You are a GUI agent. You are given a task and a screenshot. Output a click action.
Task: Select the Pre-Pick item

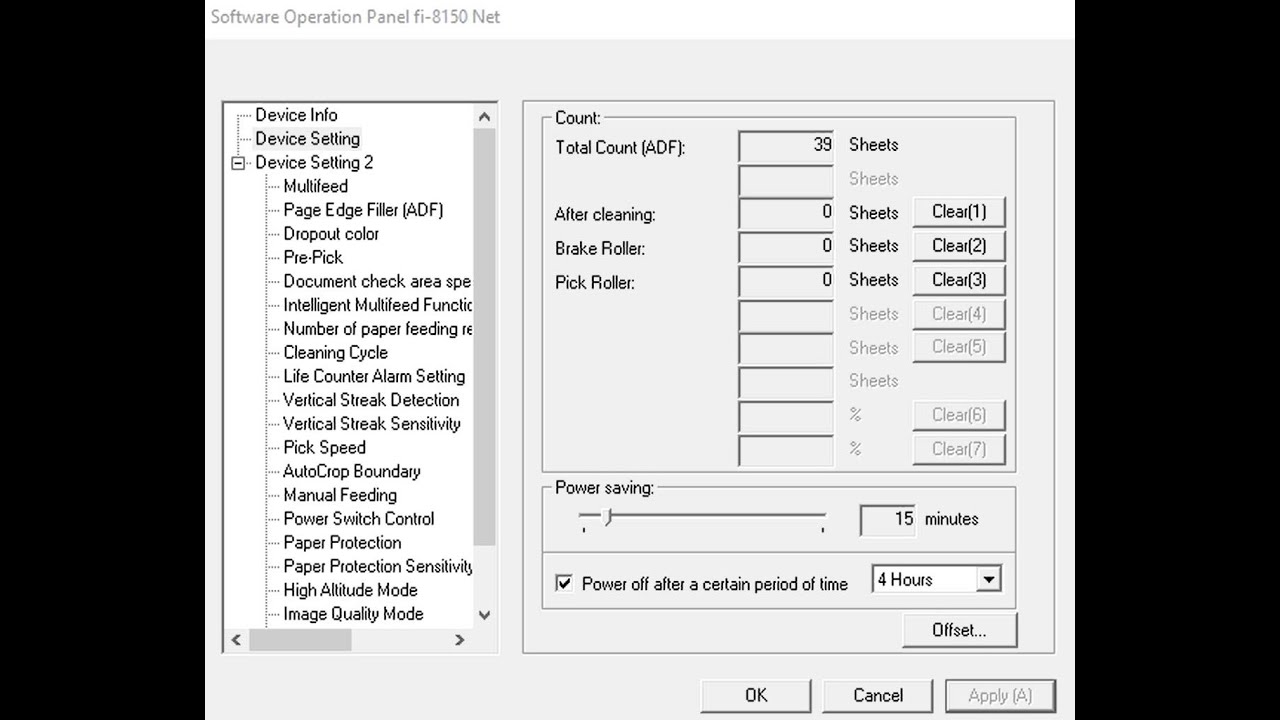[313, 257]
